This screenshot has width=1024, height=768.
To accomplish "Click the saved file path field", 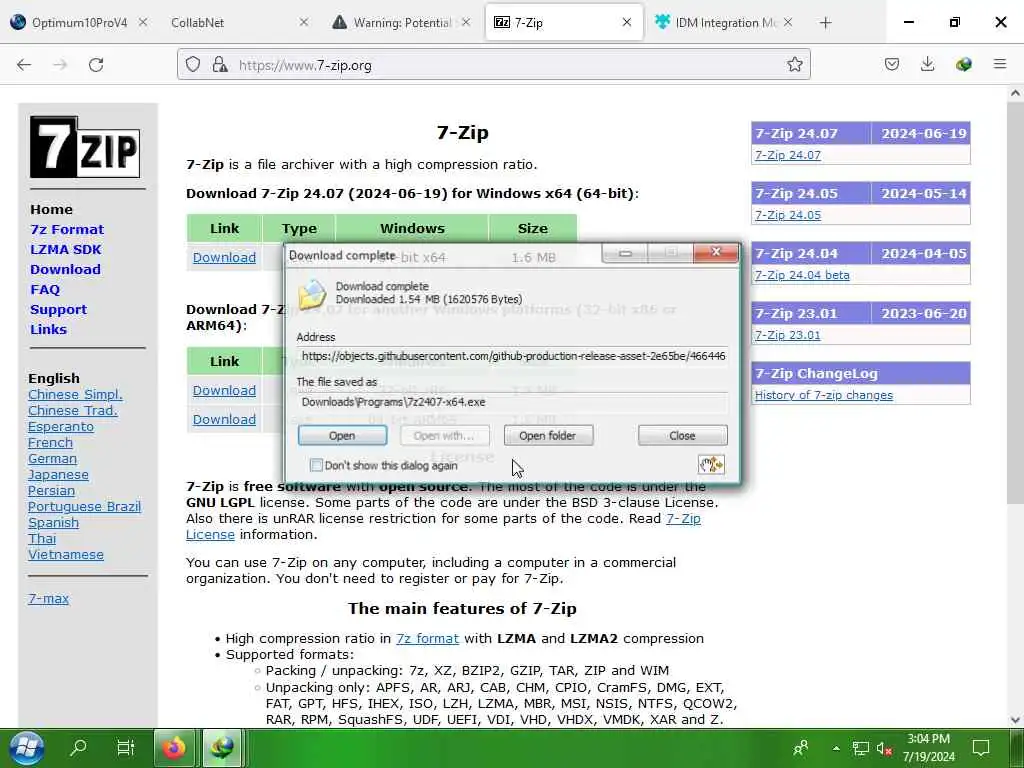I will click(x=513, y=402).
